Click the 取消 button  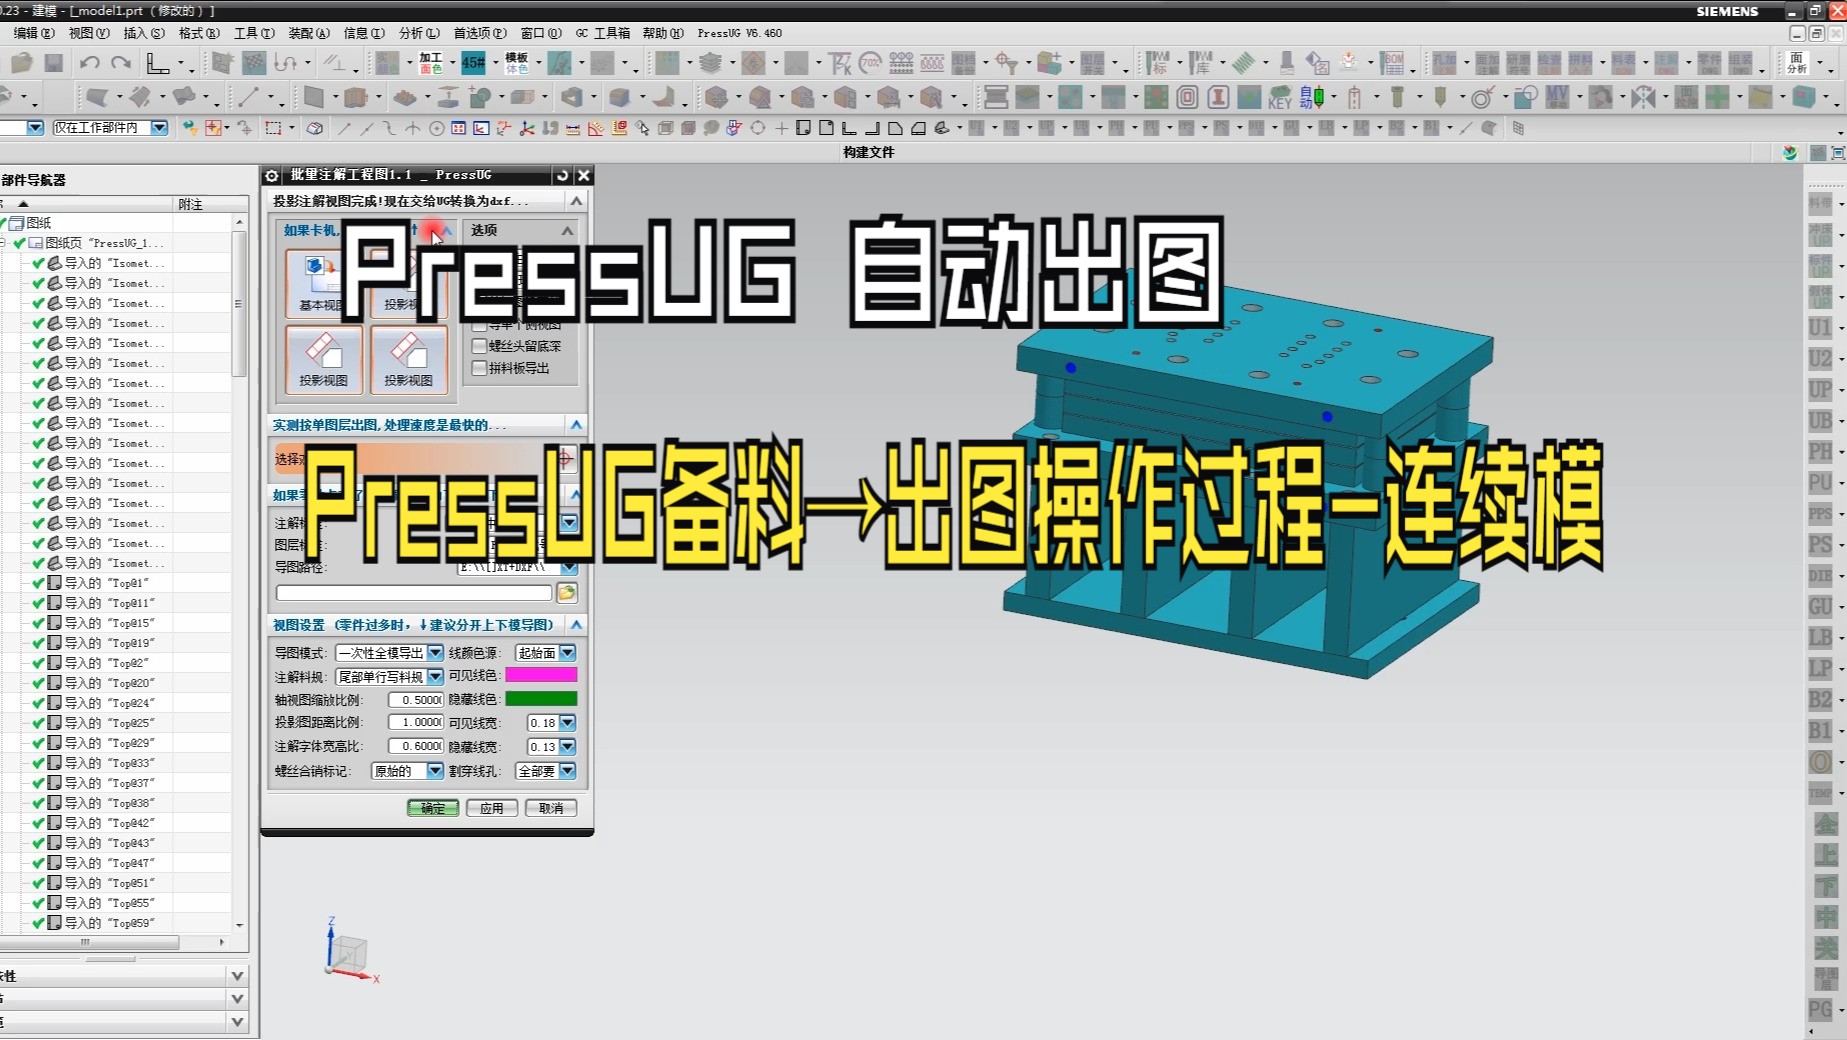[551, 808]
